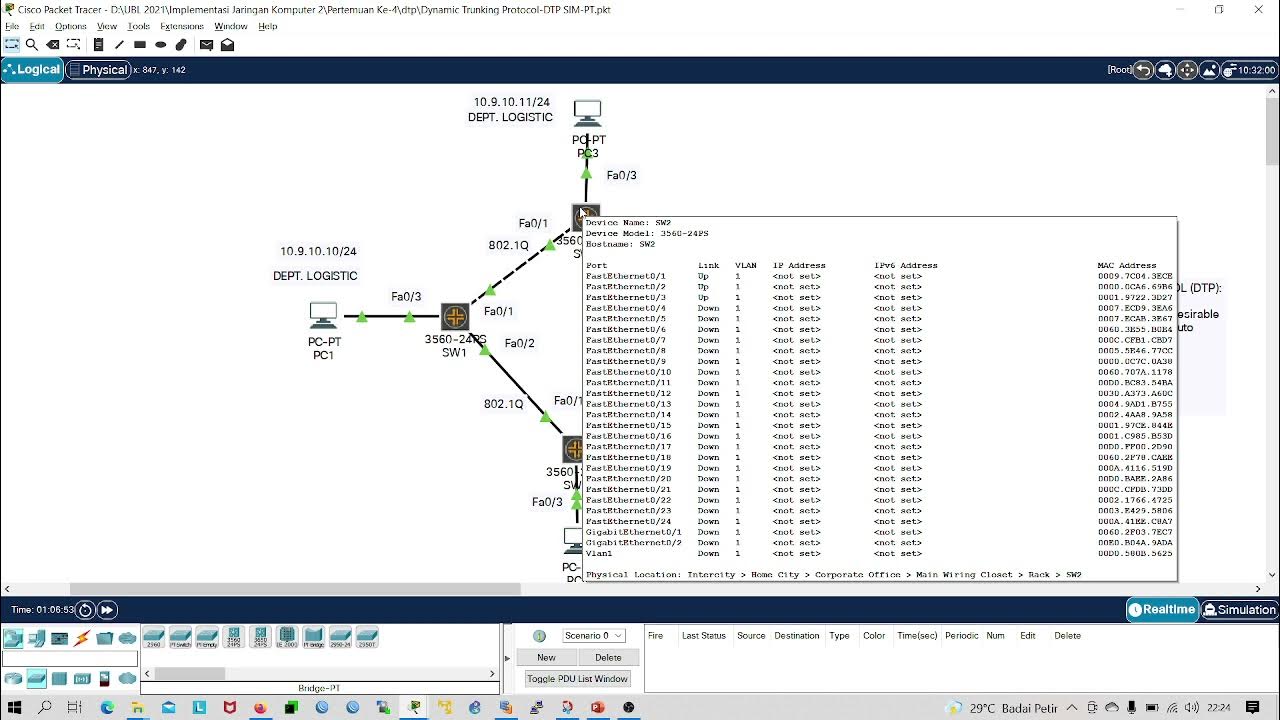Collapse the PDU panel arrow expander

(x=508, y=658)
